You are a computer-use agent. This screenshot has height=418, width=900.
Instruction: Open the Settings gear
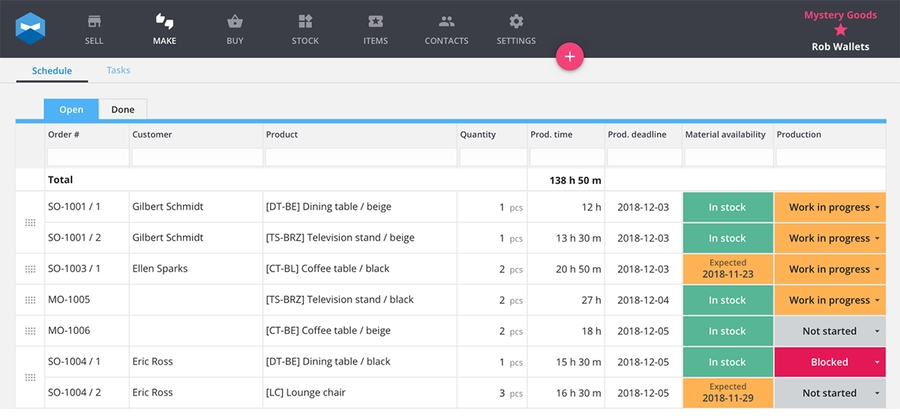coord(516,28)
